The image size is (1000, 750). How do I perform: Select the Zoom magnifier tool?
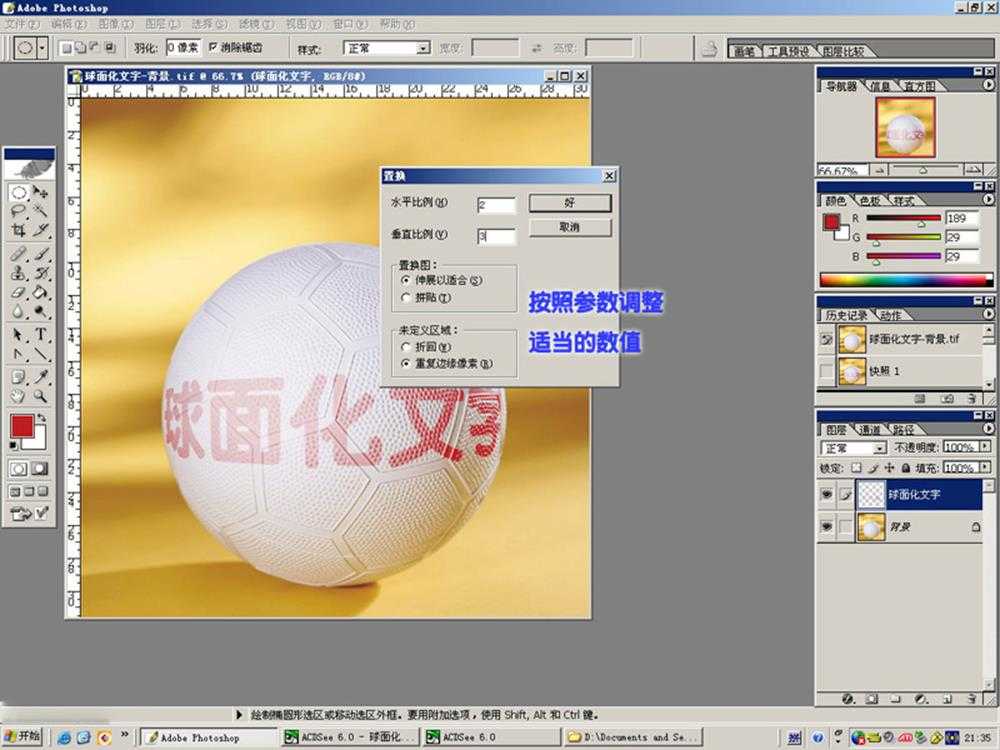[41, 396]
